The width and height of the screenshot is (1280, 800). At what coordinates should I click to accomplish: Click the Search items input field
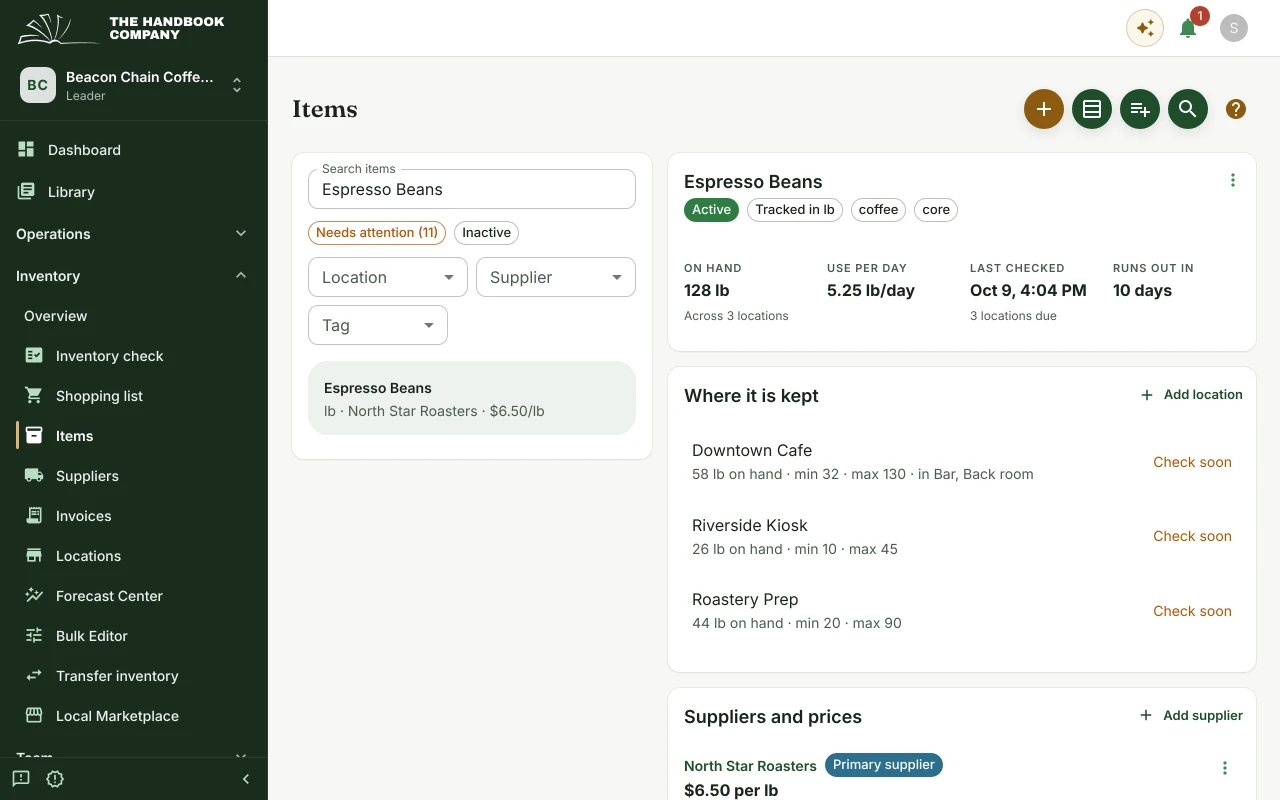tap(472, 189)
